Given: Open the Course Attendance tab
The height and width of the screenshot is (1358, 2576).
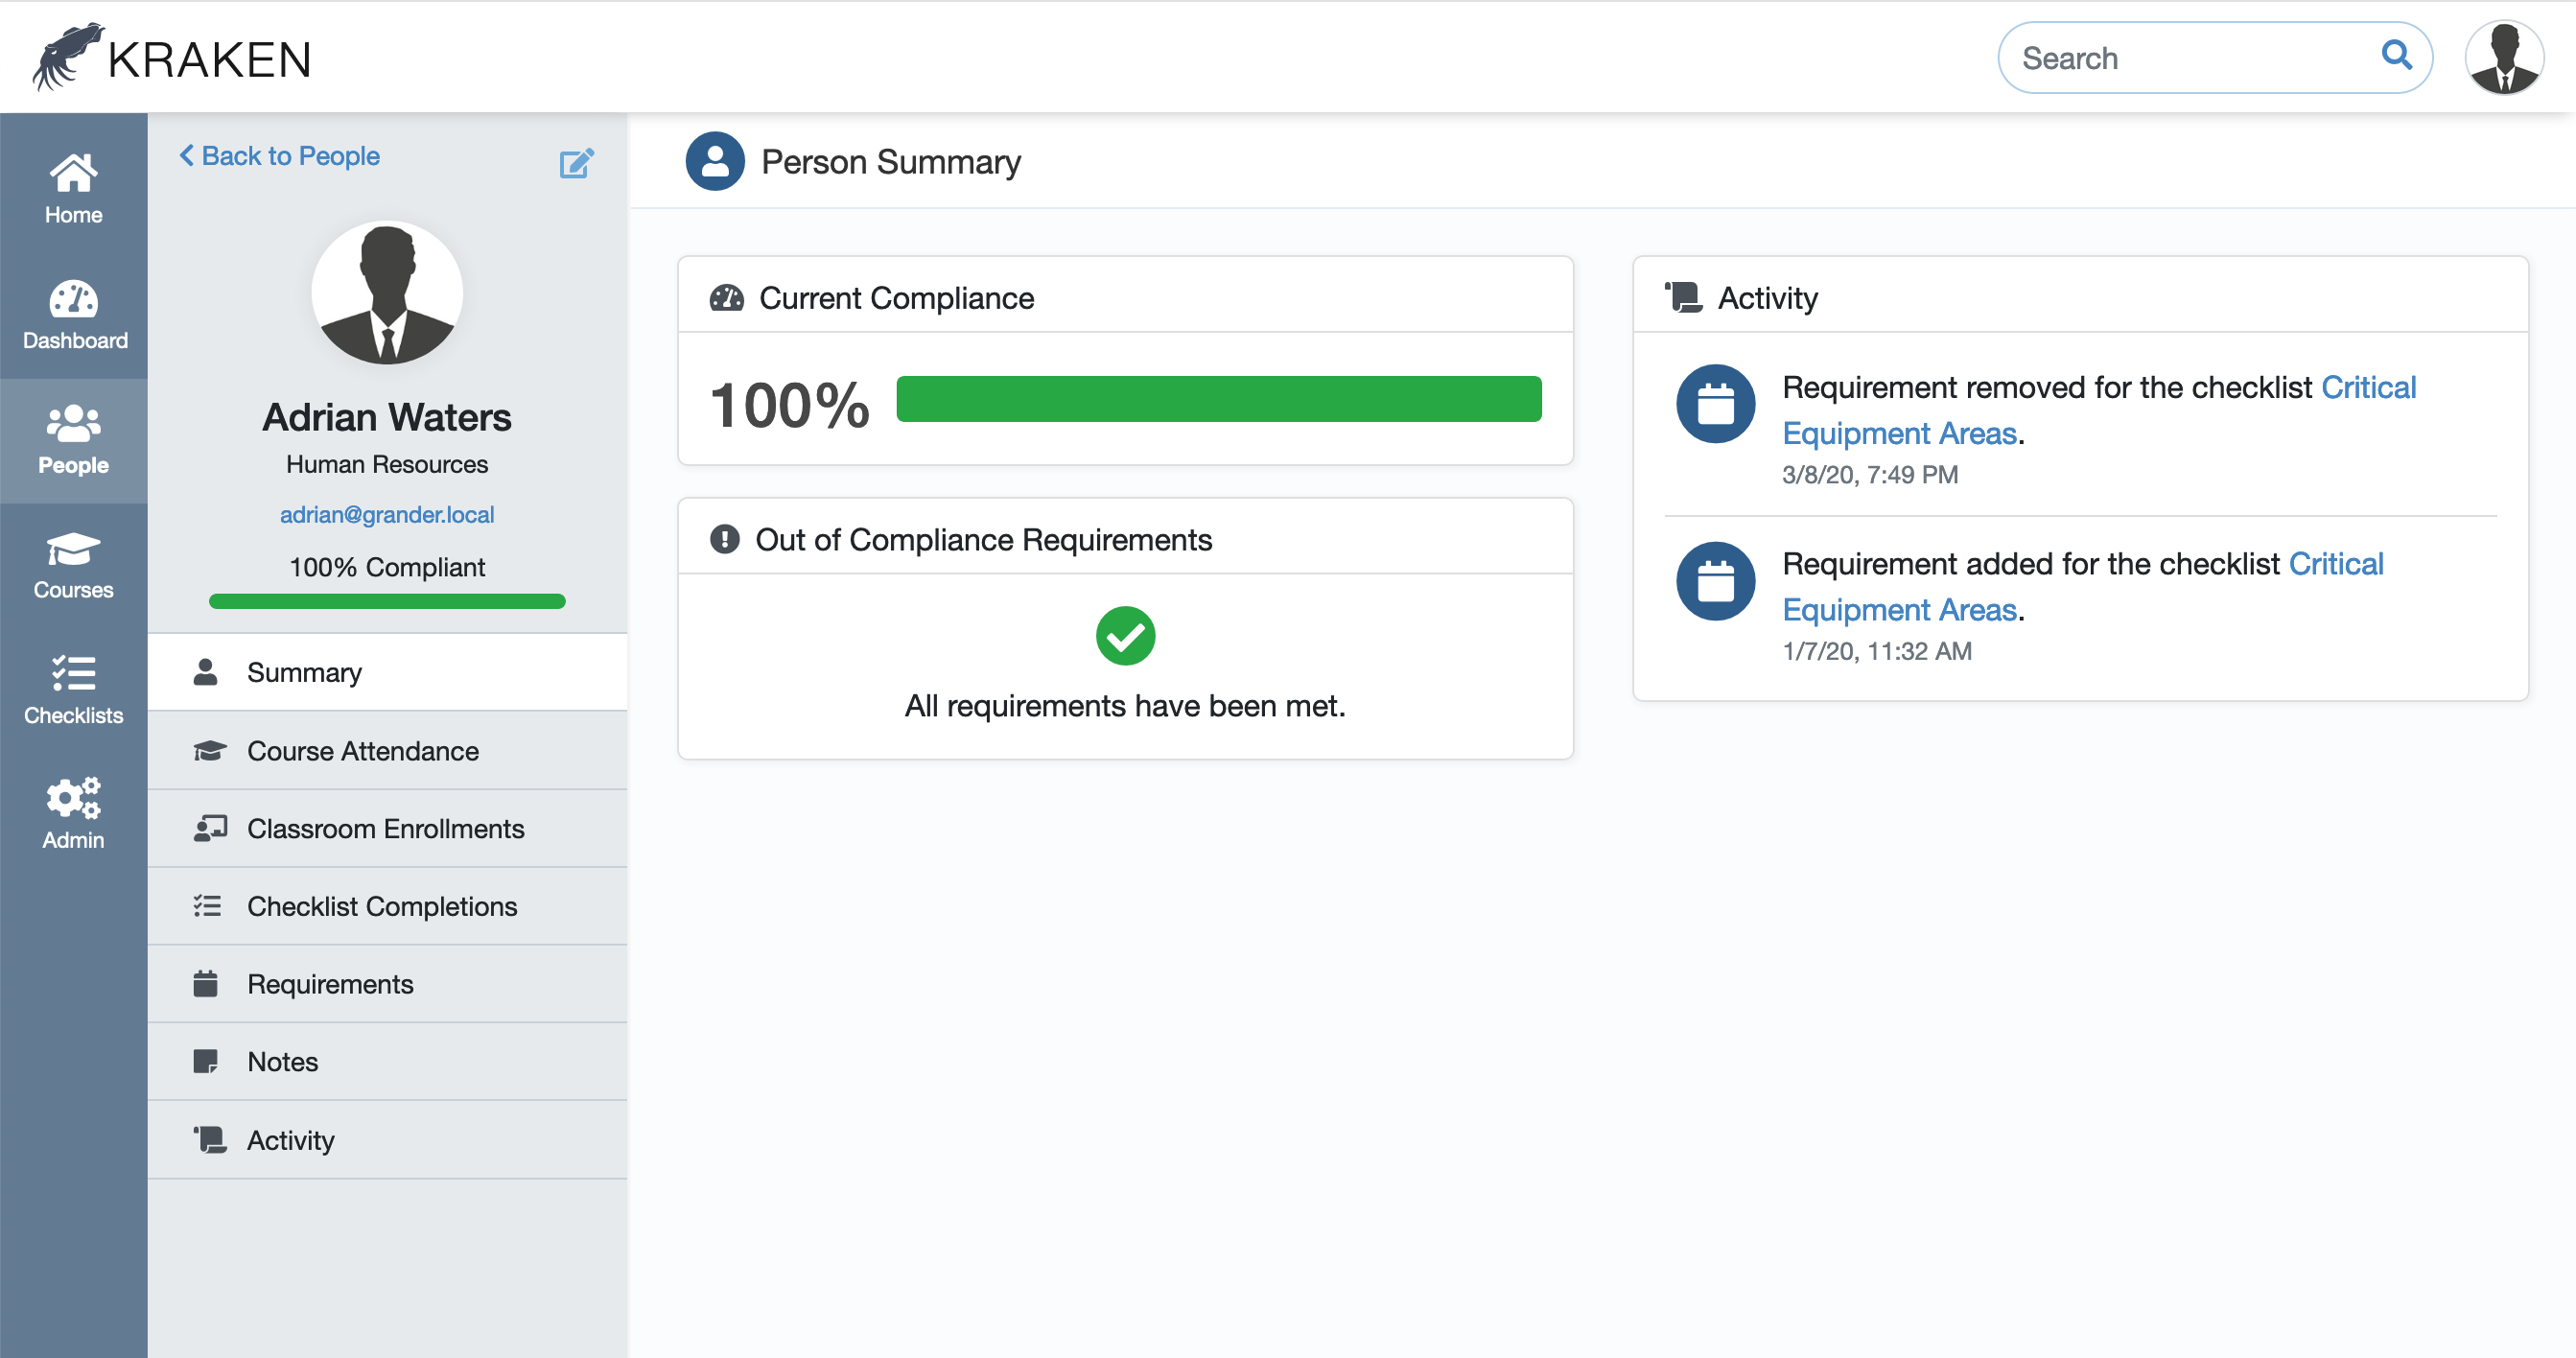Looking at the screenshot, I should (x=387, y=751).
